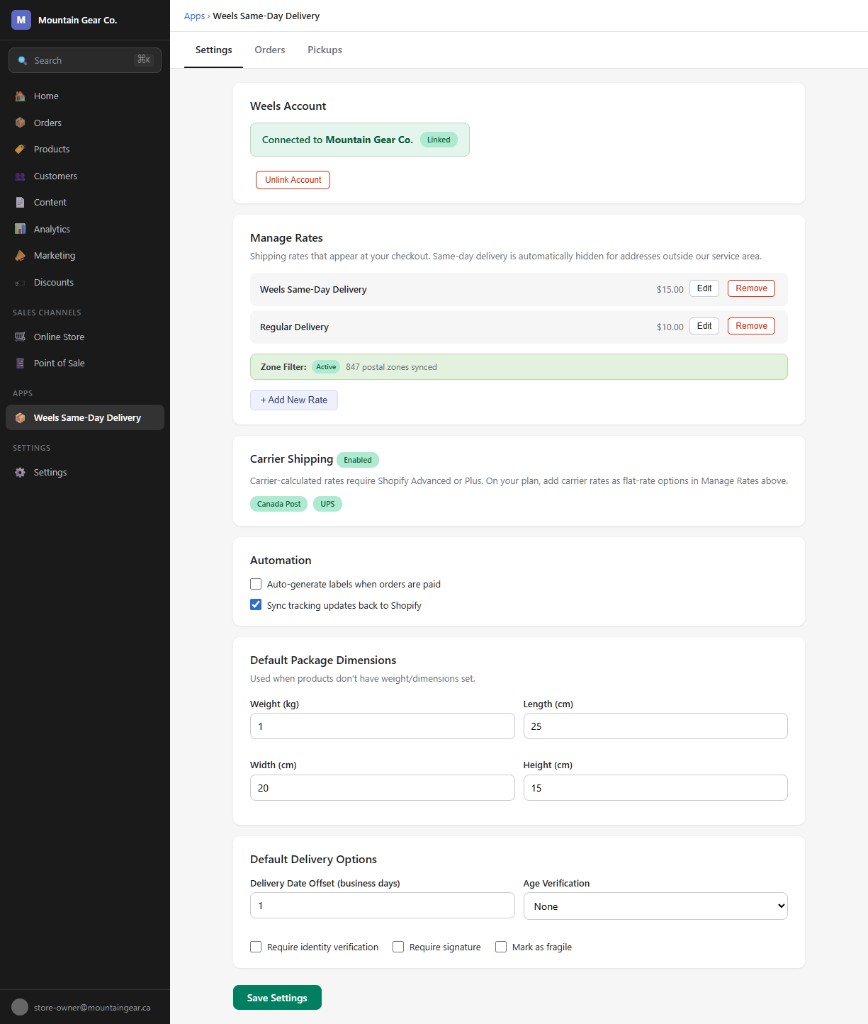Open the Age Verification dropdown
Image resolution: width=868 pixels, height=1024 pixels.
pos(655,906)
